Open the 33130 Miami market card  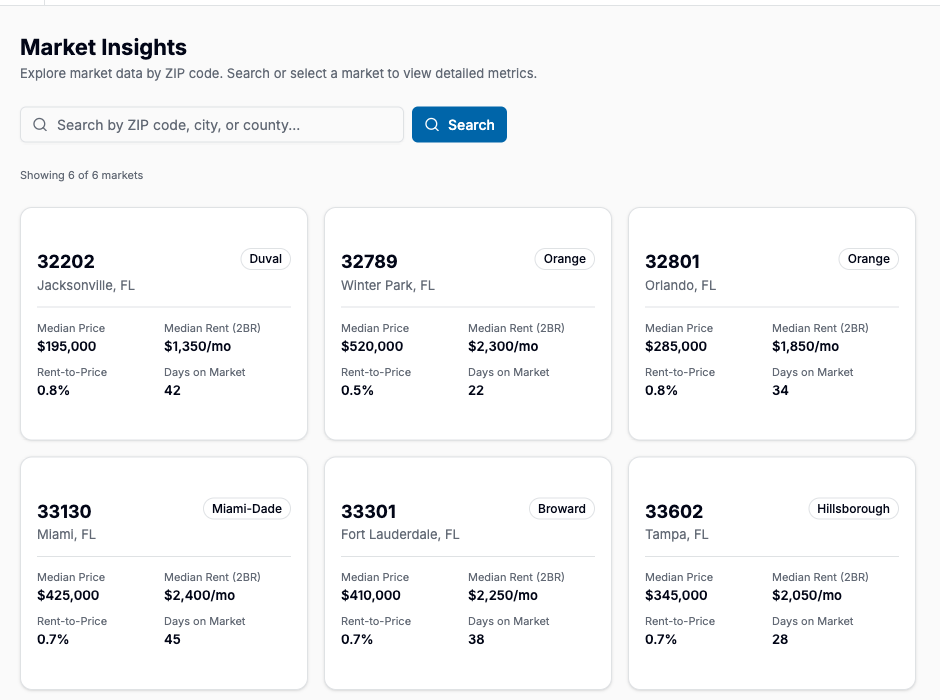click(x=163, y=572)
